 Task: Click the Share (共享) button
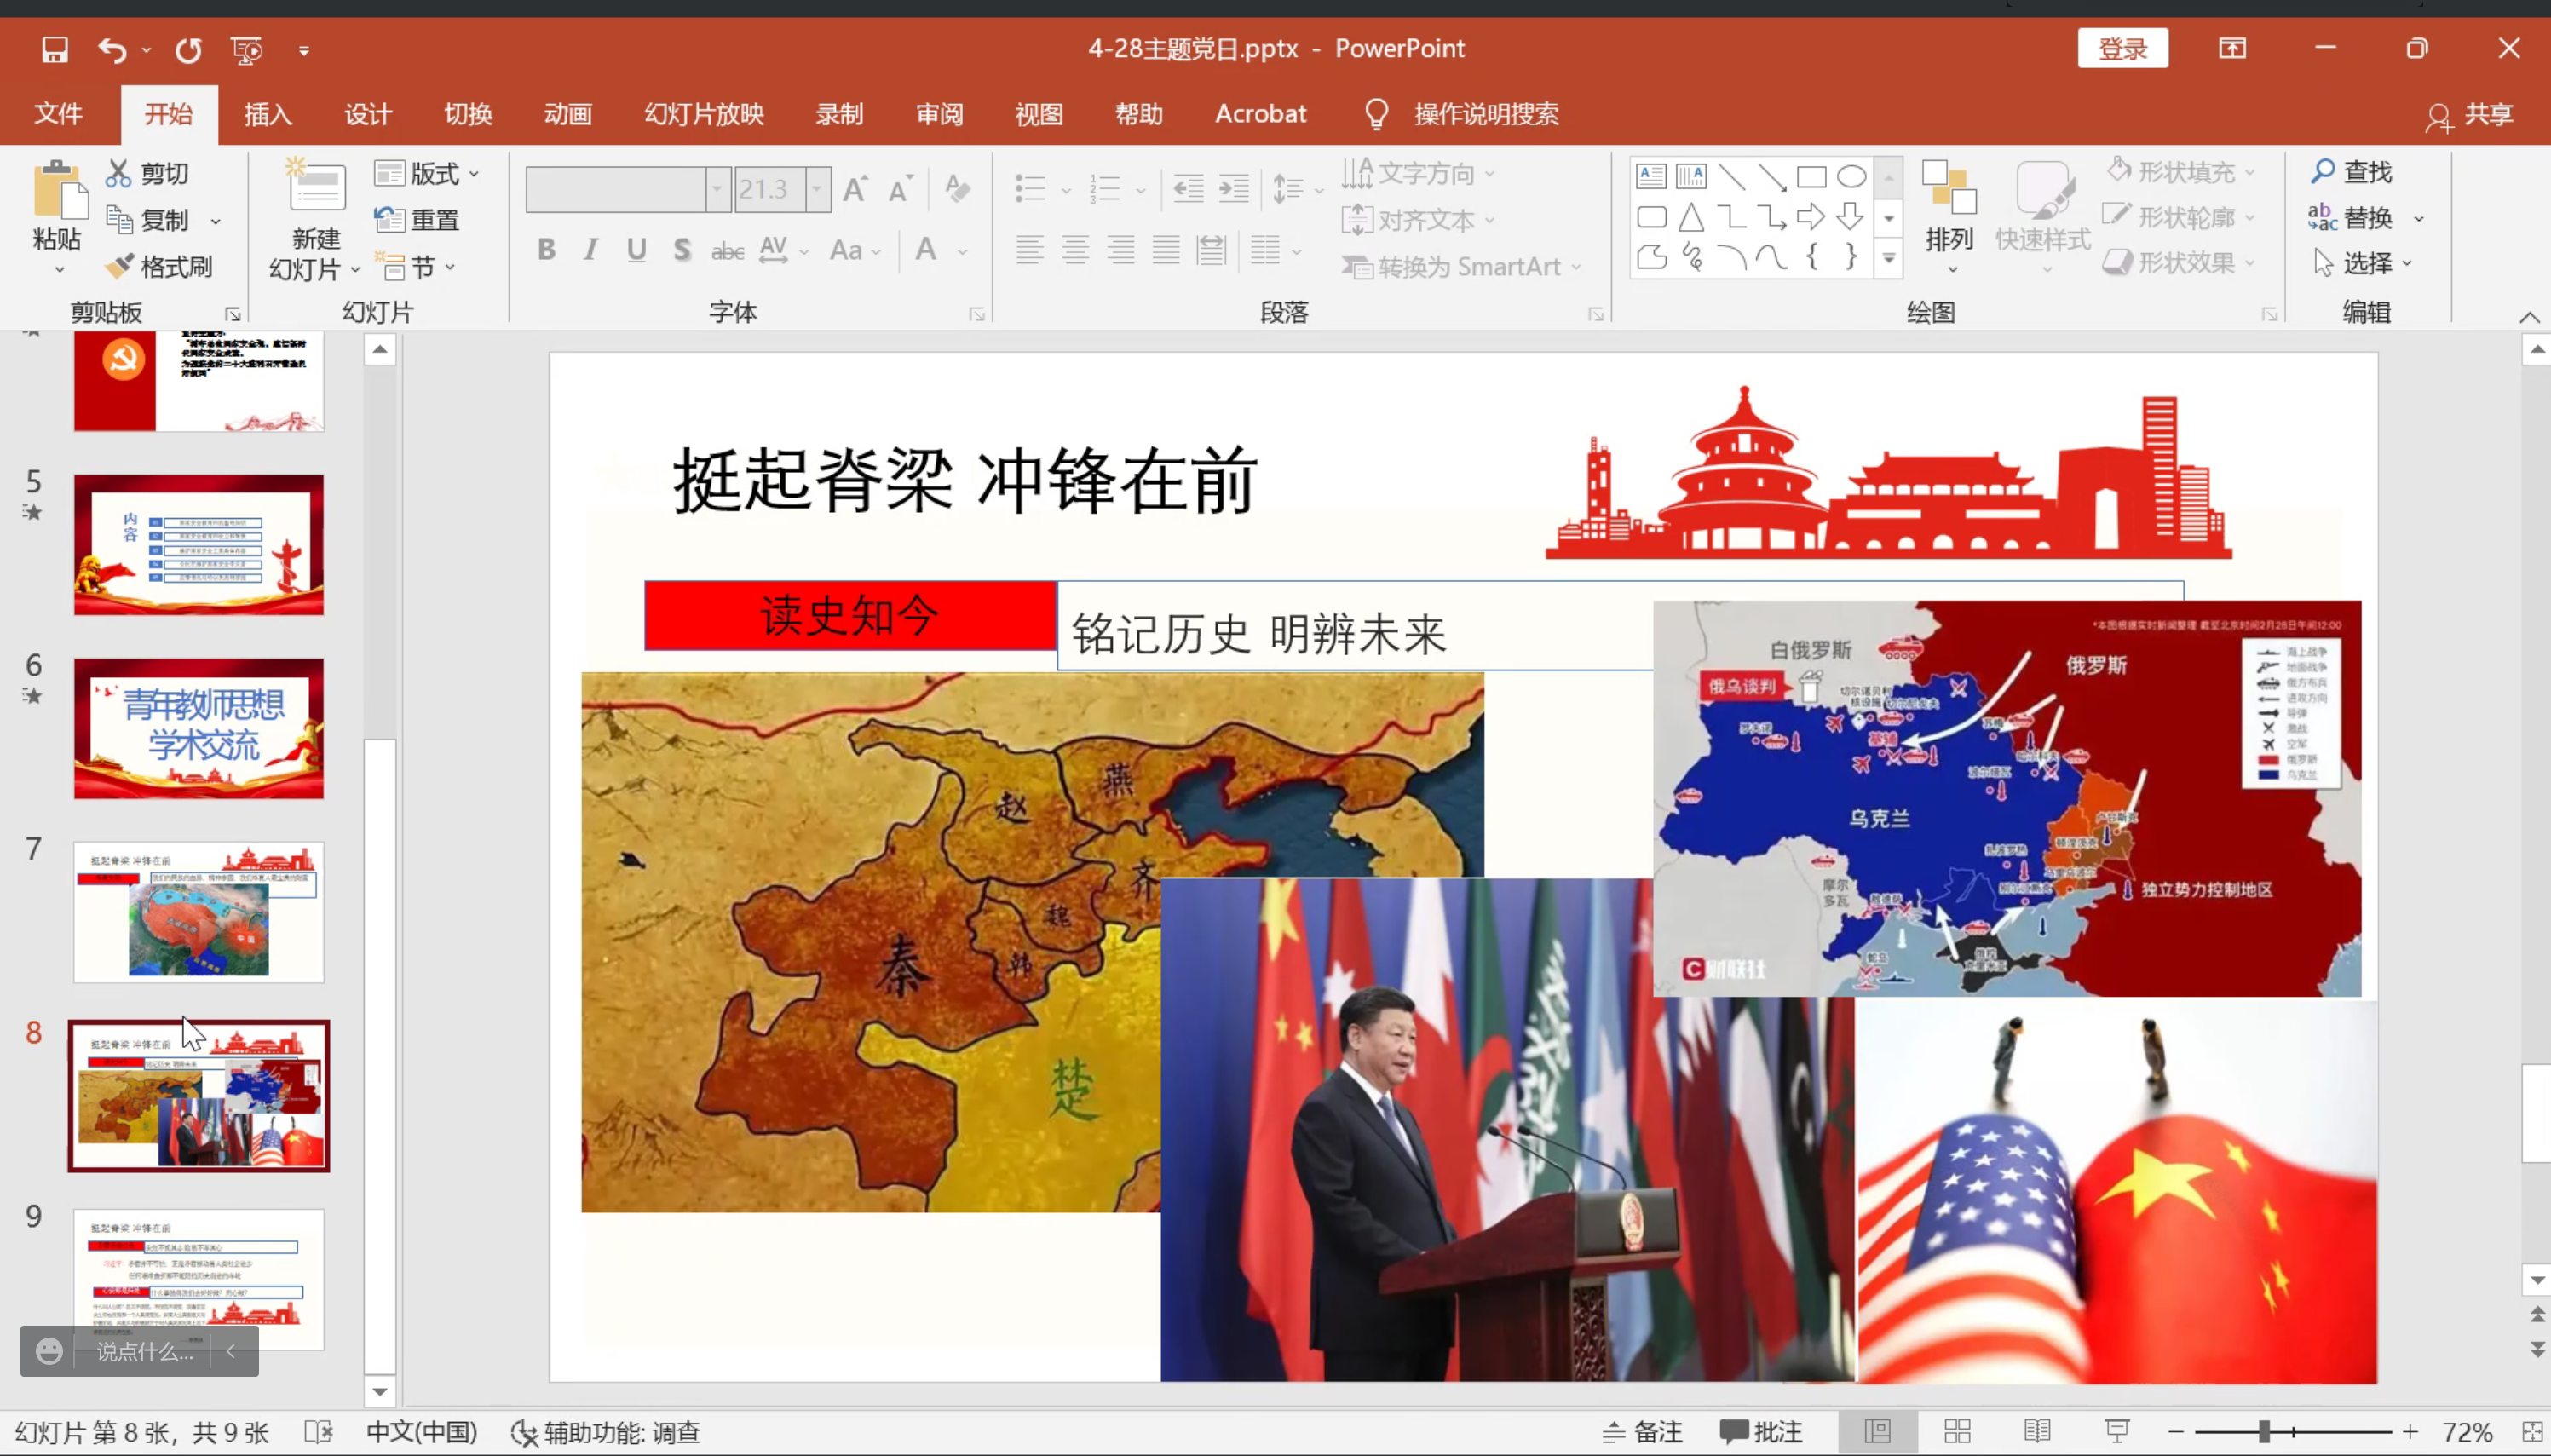tap(2470, 115)
